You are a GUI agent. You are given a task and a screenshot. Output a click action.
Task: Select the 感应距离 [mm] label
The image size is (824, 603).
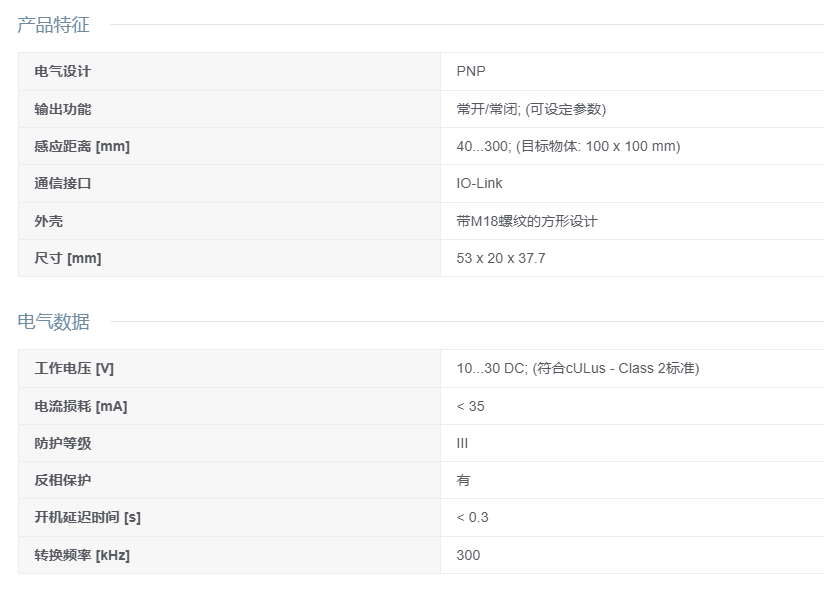pyautogui.click(x=82, y=146)
